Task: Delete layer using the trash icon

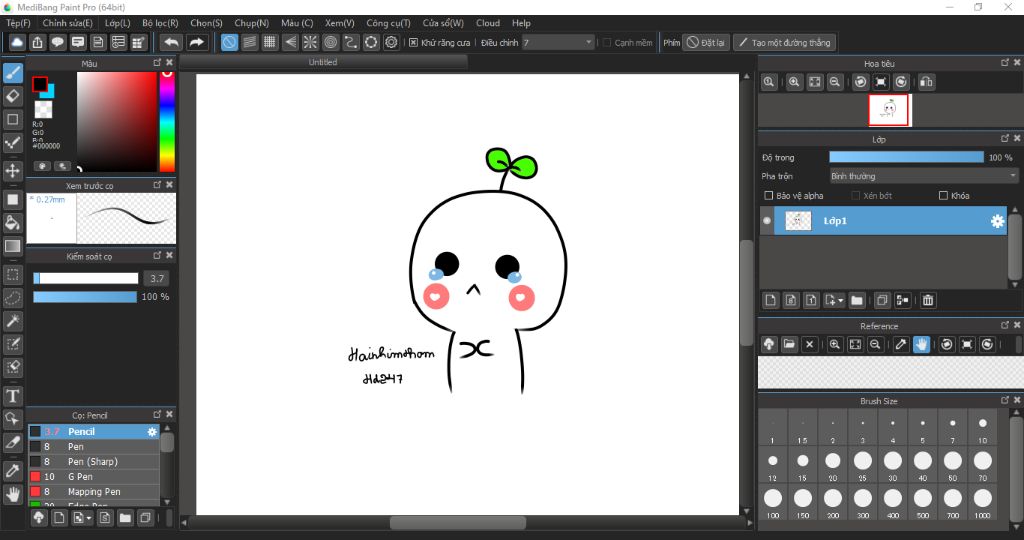Action: click(928, 300)
